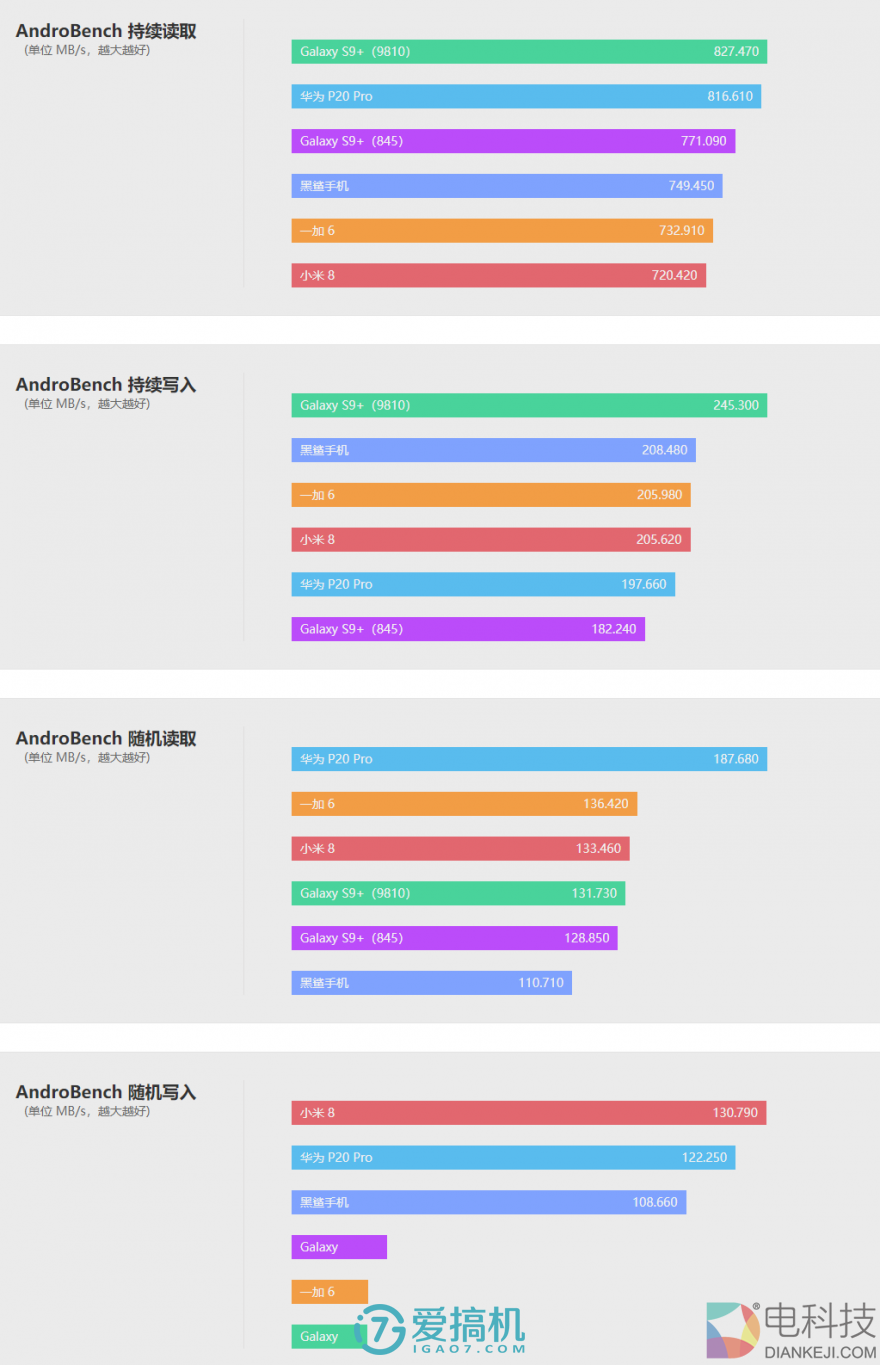Screen dimensions: 880x1365
Task: Click the purple Galaxy S9+ (845) 771.090 bar
Action: (513, 141)
